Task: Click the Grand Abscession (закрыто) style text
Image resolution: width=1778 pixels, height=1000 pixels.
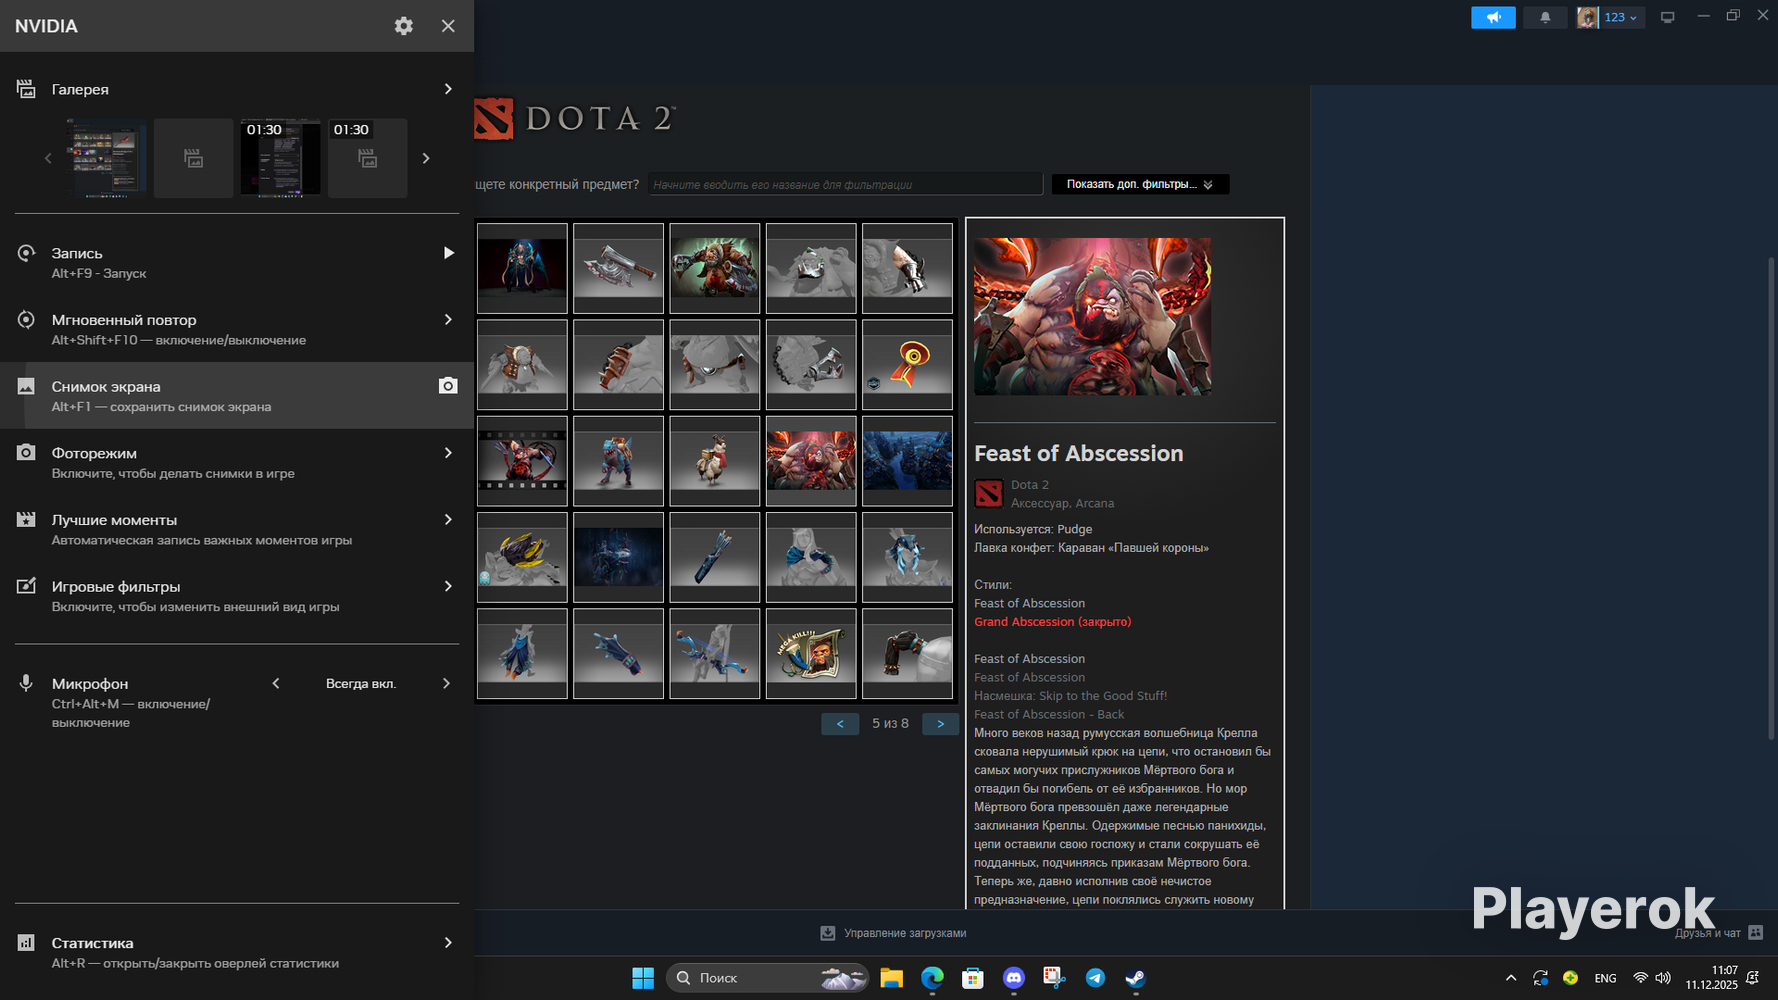Action: pos(1053,622)
